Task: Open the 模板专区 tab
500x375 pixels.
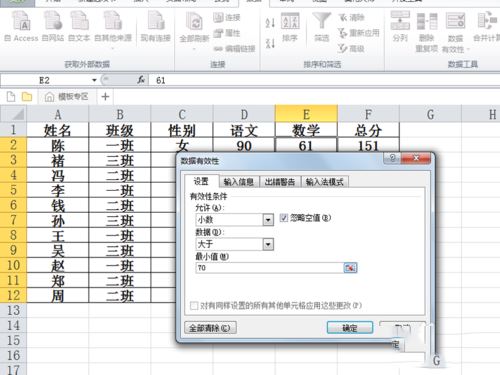Action: pyautogui.click(x=67, y=97)
